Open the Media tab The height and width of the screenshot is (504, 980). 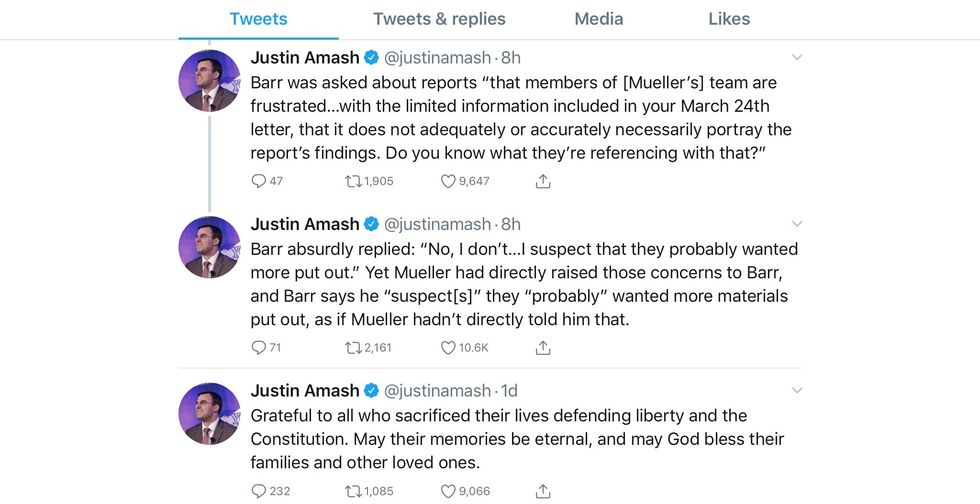[598, 19]
